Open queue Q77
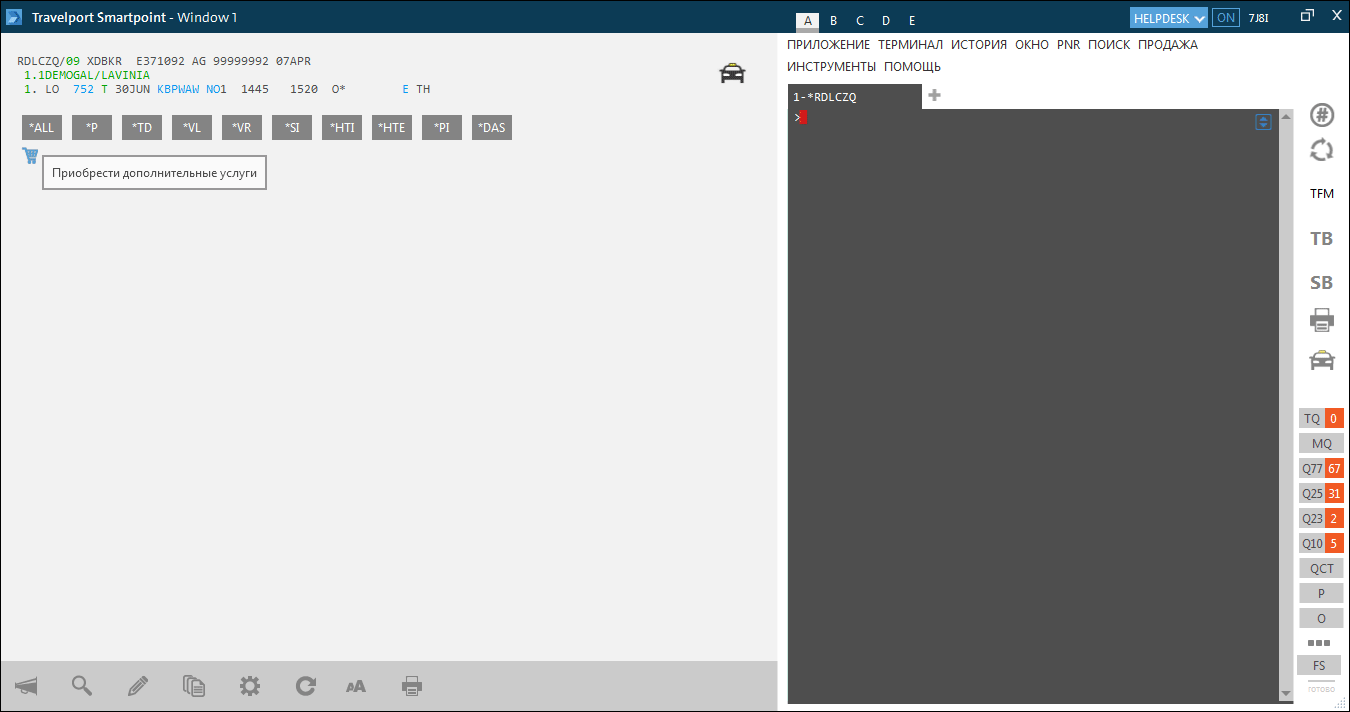Screen dimensions: 1350x712 (x=1321, y=469)
